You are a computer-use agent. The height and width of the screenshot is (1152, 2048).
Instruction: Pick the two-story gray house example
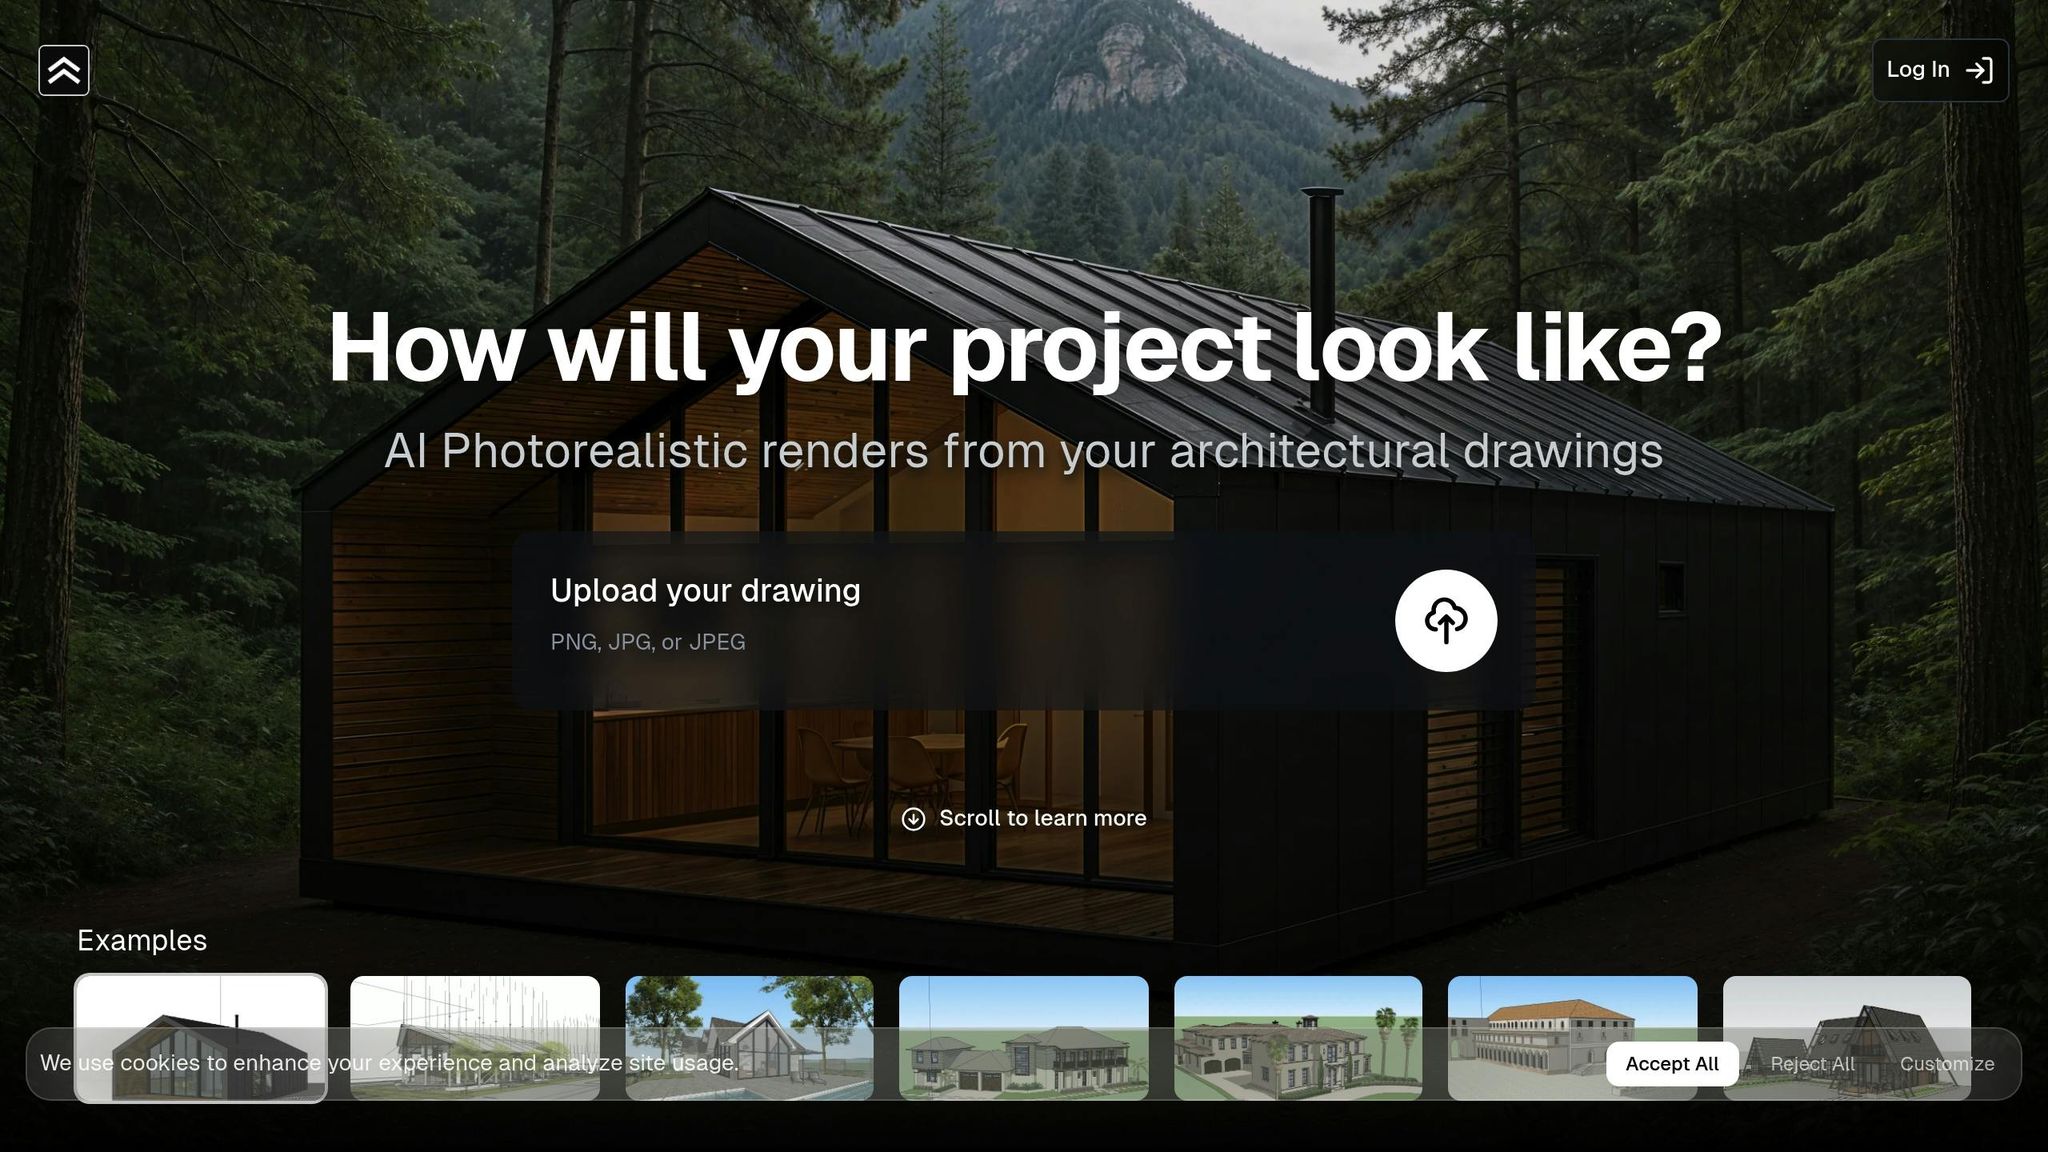point(1024,1038)
